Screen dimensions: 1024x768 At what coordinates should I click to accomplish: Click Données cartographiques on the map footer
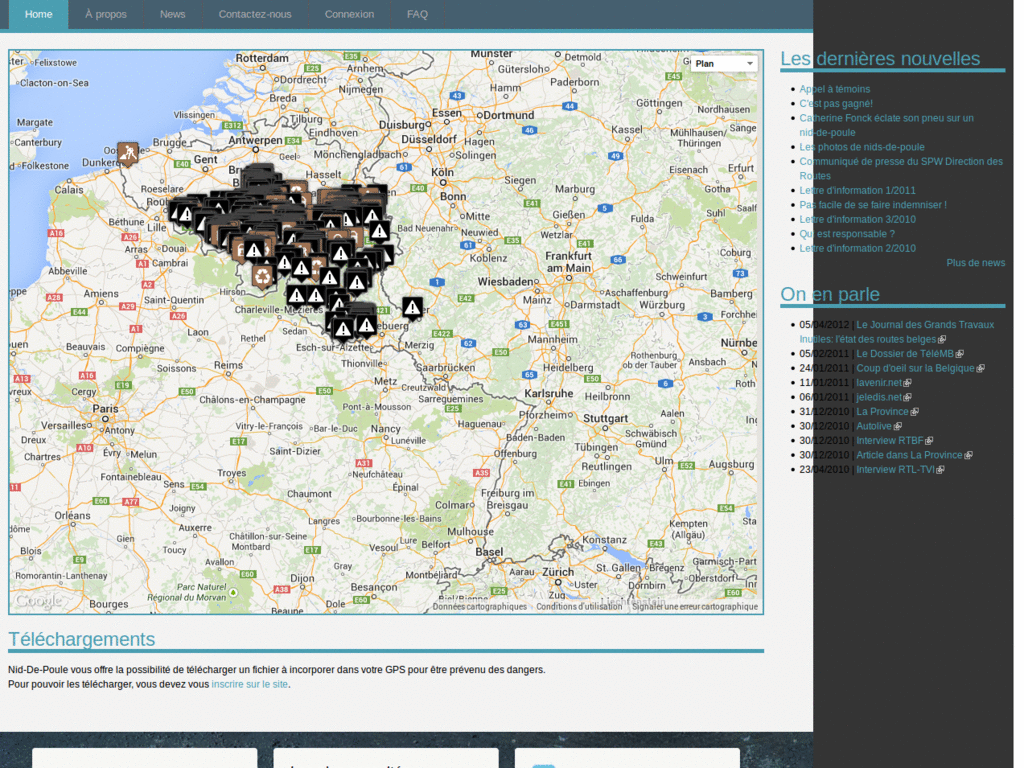[479, 607]
